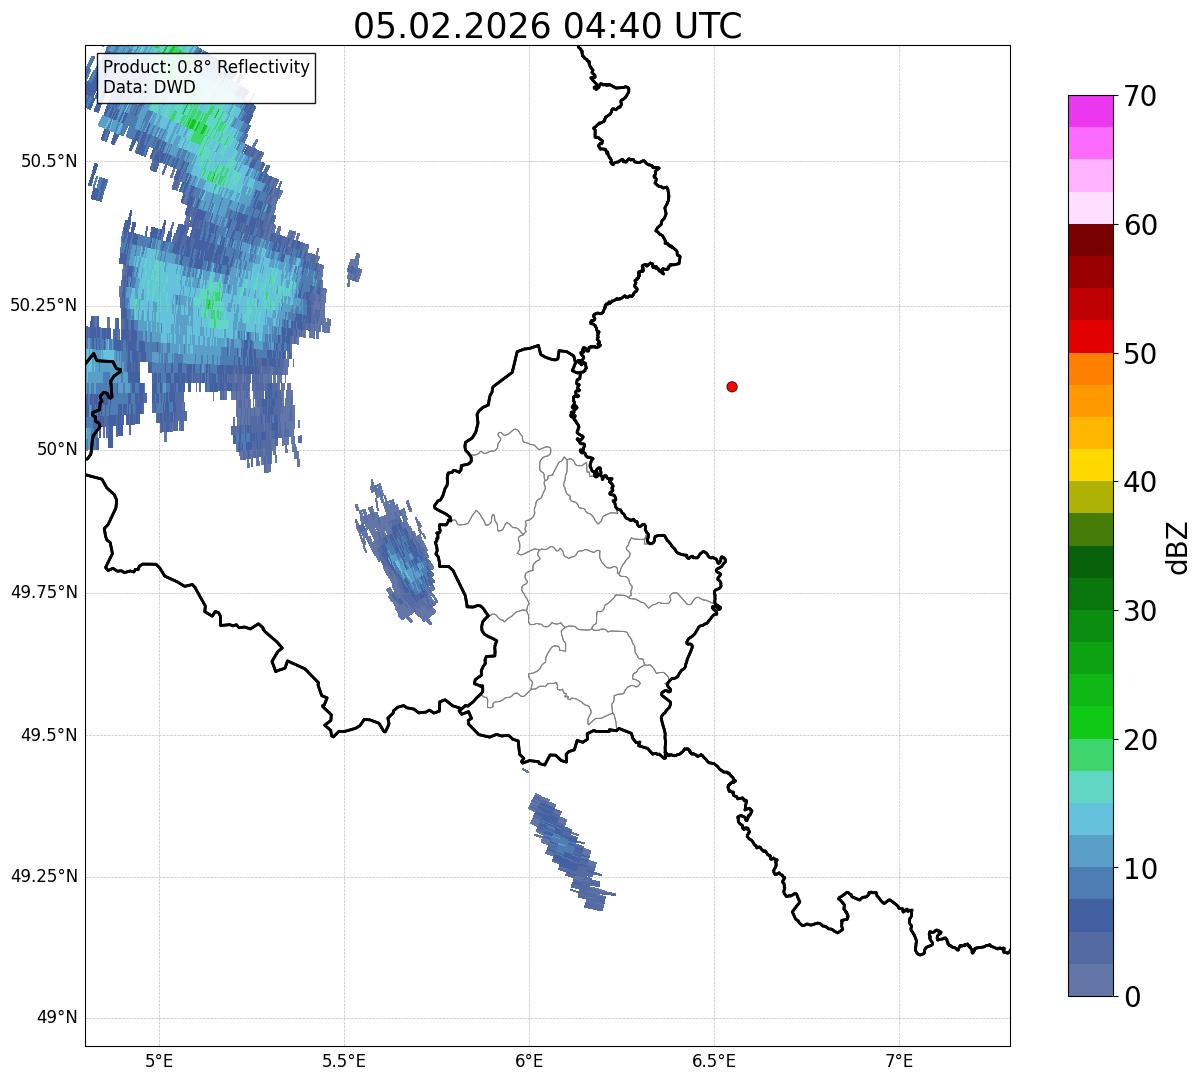1202x1081 pixels.
Task: Click the longitude label 6.5°E
Action: pyautogui.click(x=714, y=1060)
